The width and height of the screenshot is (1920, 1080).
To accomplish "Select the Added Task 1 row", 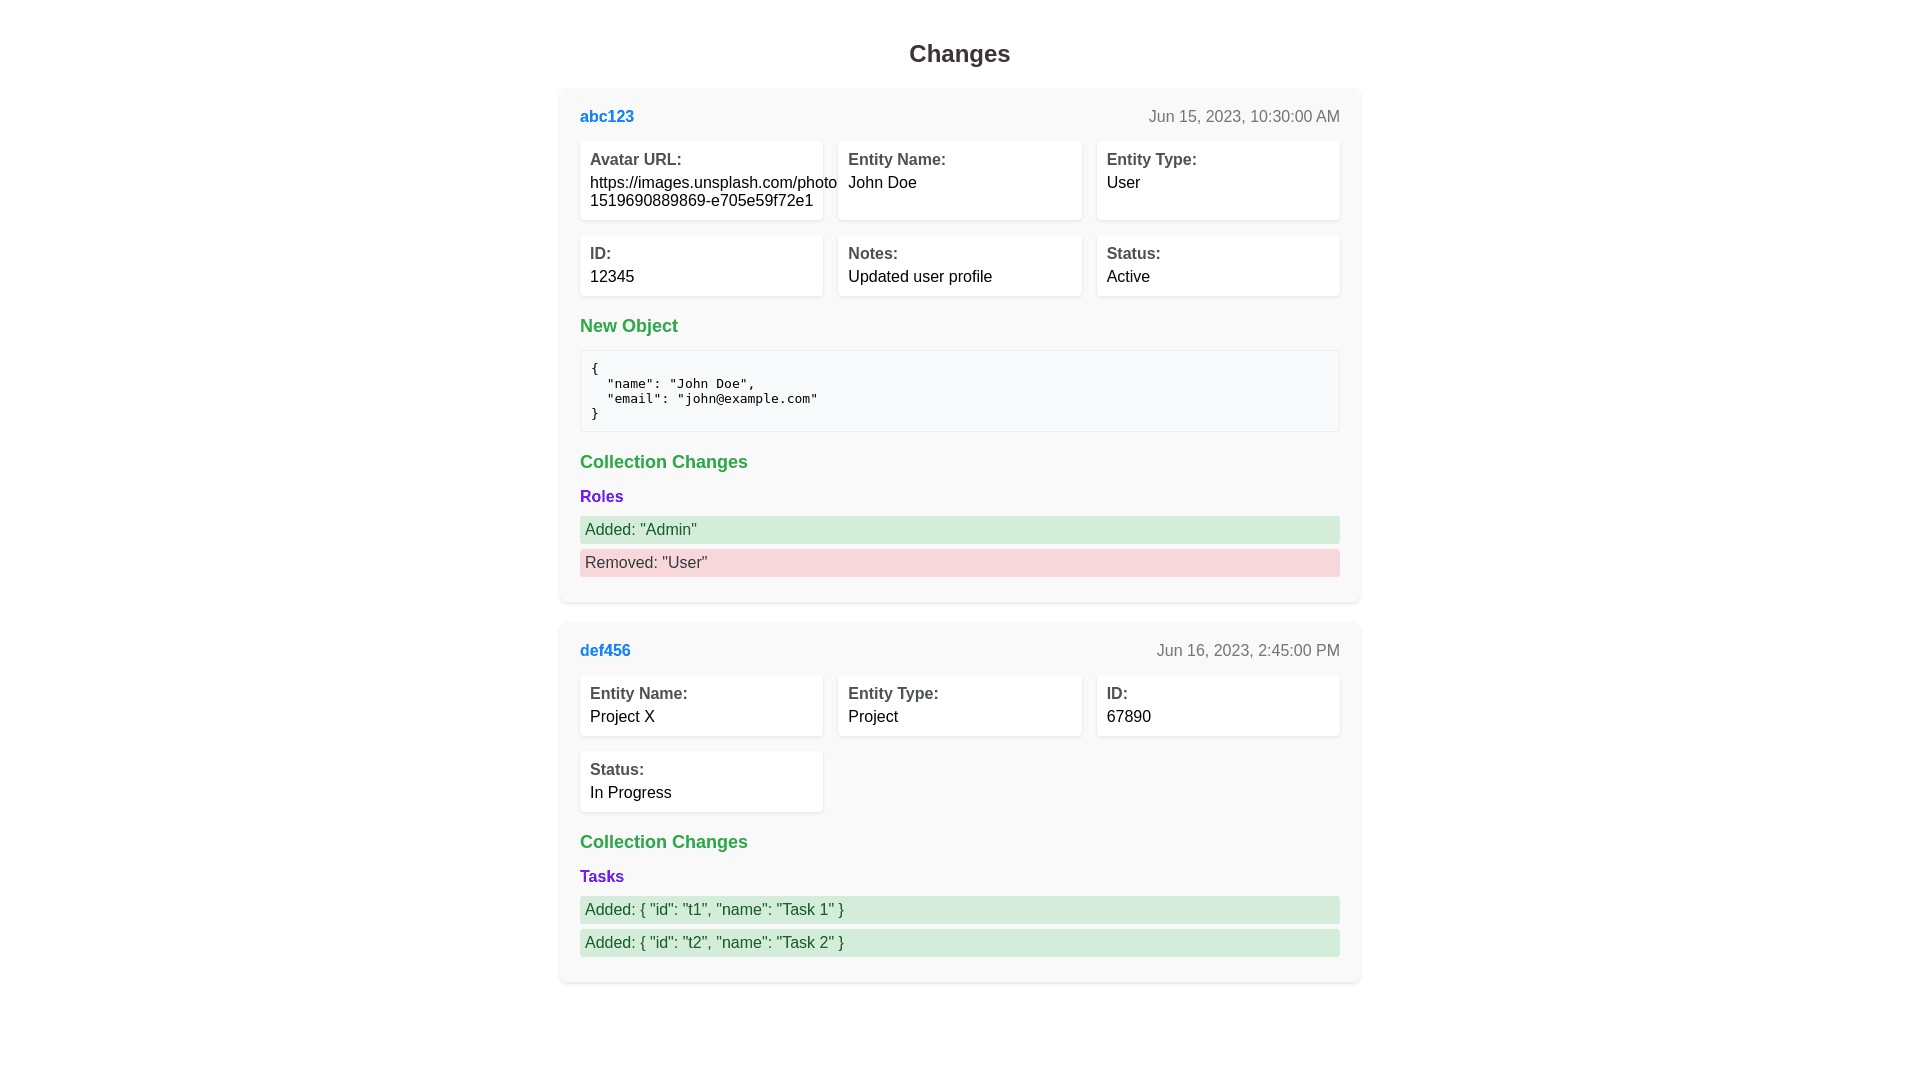I will [958, 910].
